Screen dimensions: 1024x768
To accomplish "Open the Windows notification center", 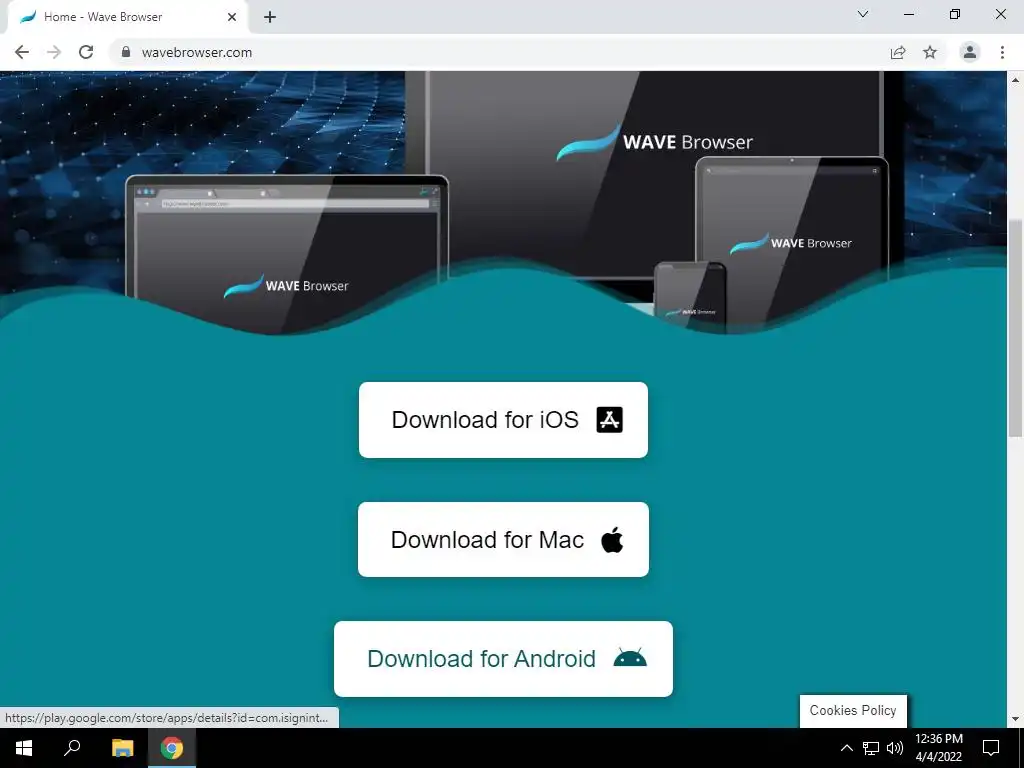I will pyautogui.click(x=991, y=748).
